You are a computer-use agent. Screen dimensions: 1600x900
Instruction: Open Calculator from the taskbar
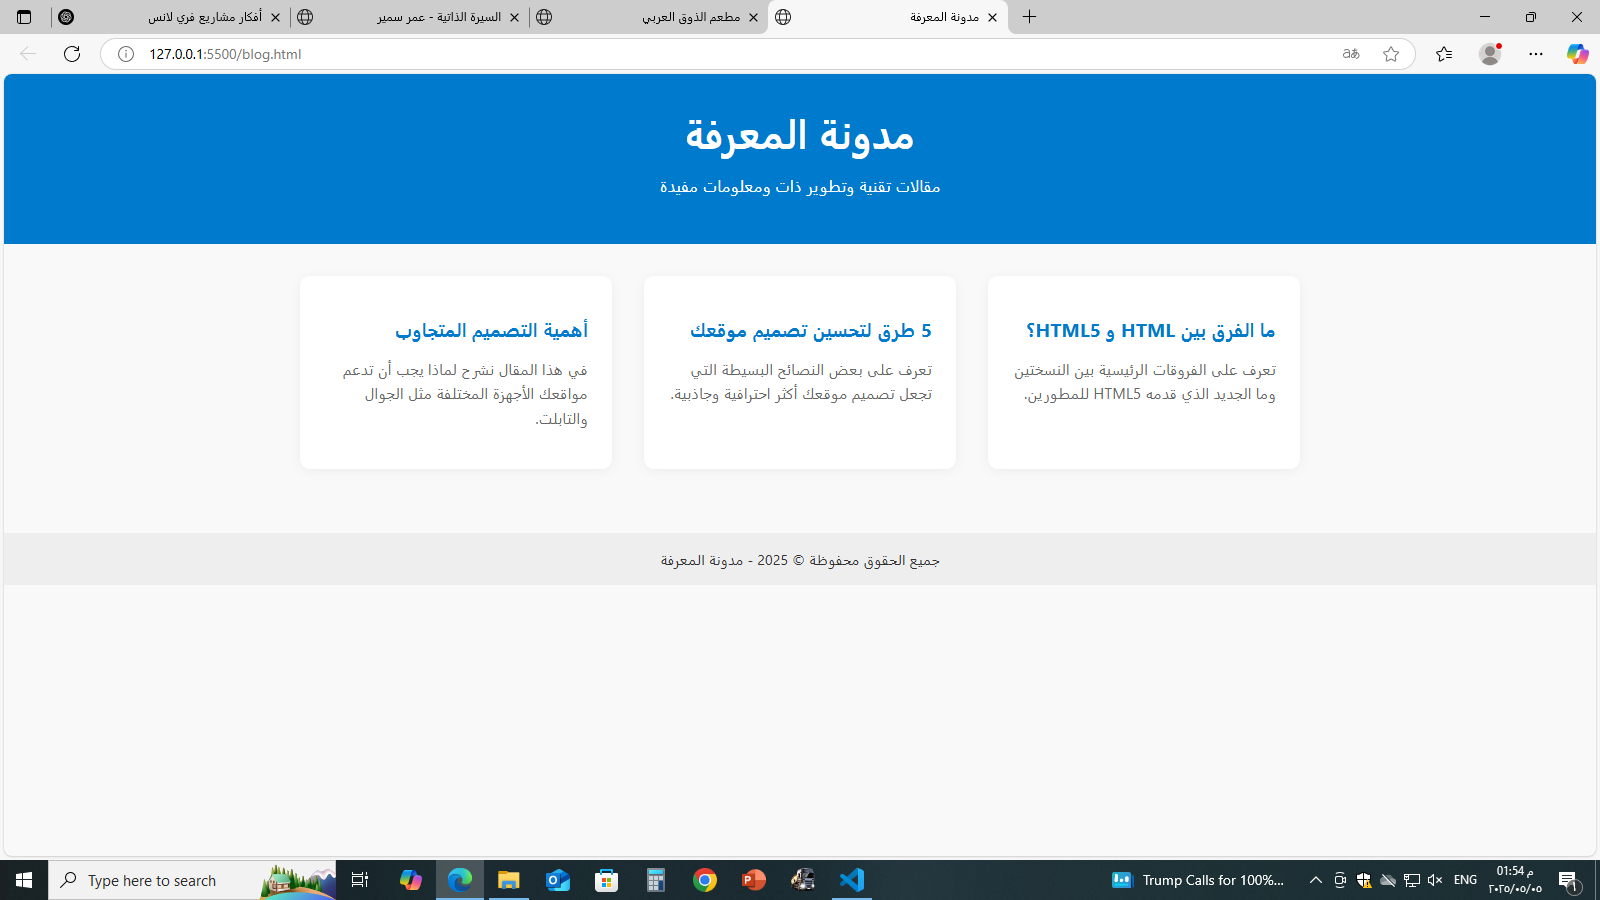(x=656, y=880)
